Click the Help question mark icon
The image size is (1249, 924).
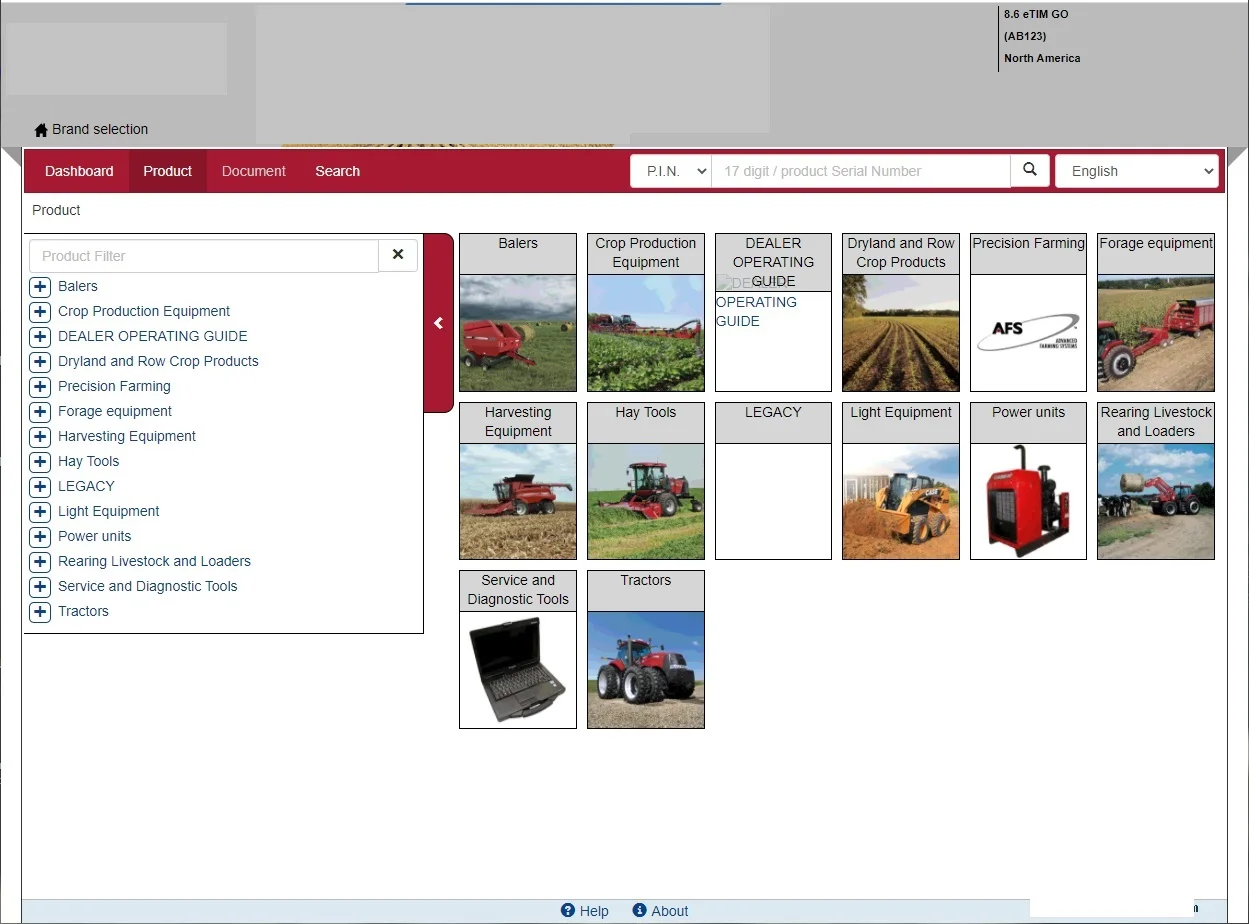pos(568,910)
